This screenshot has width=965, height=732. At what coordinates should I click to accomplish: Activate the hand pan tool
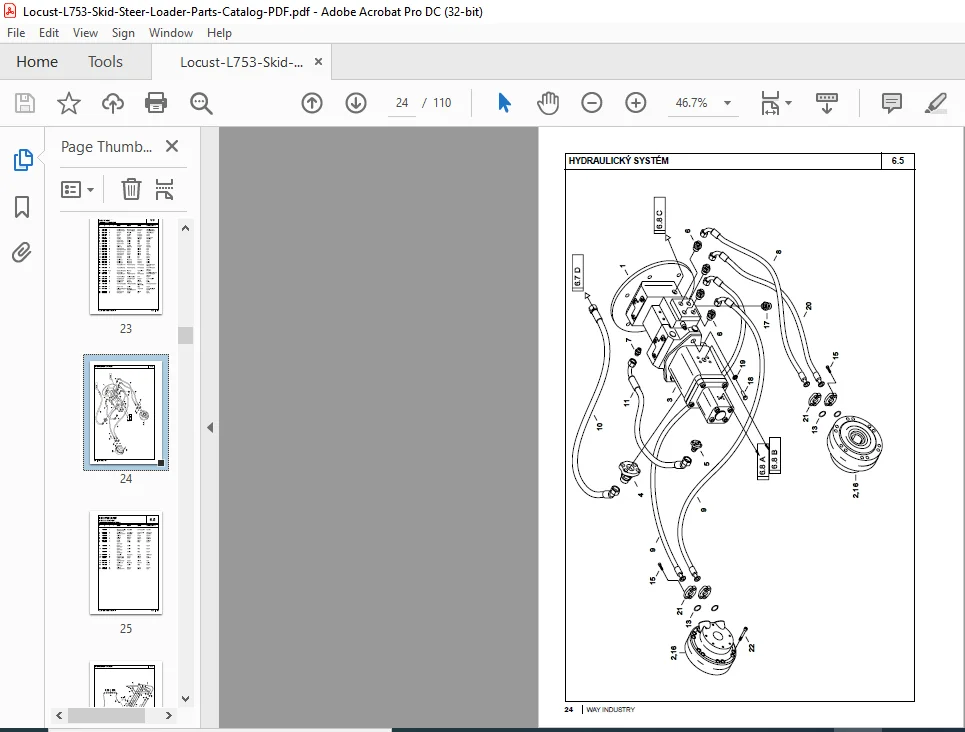click(x=548, y=103)
